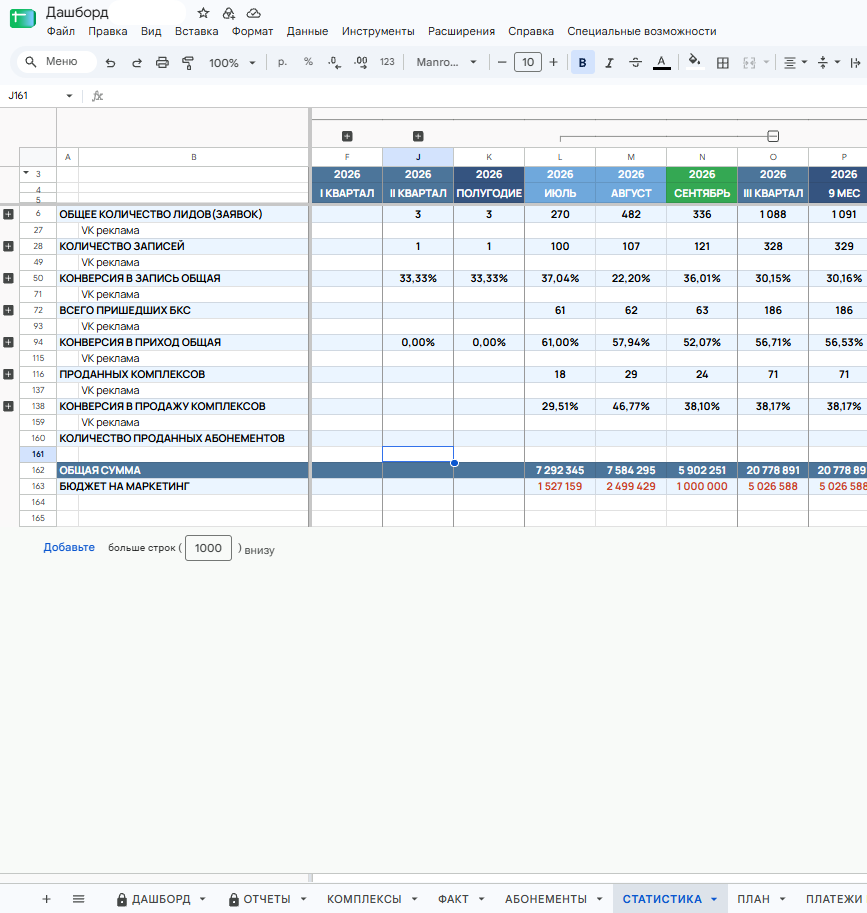Expand row group for ПРОДАННЫХ КОМПЛЕКСОВ
Screen dimensions: 867x913
pos(8,374)
